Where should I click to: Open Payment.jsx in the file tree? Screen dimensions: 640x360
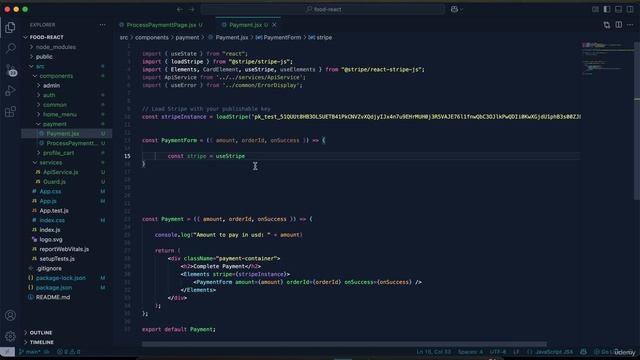[62, 133]
